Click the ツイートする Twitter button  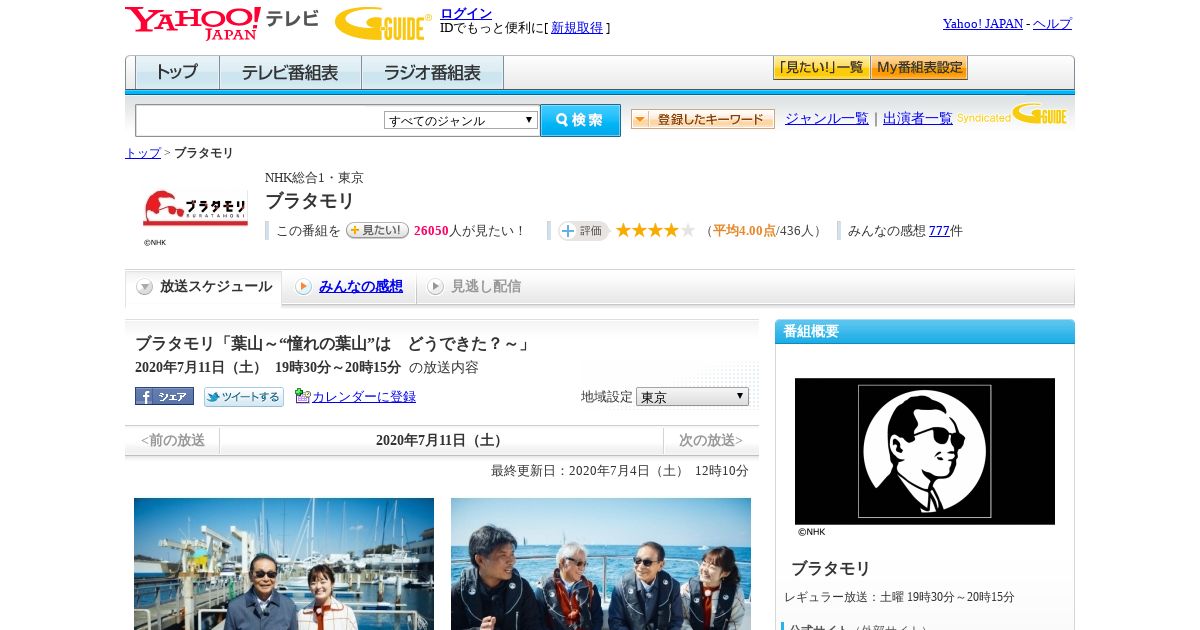[x=244, y=397]
